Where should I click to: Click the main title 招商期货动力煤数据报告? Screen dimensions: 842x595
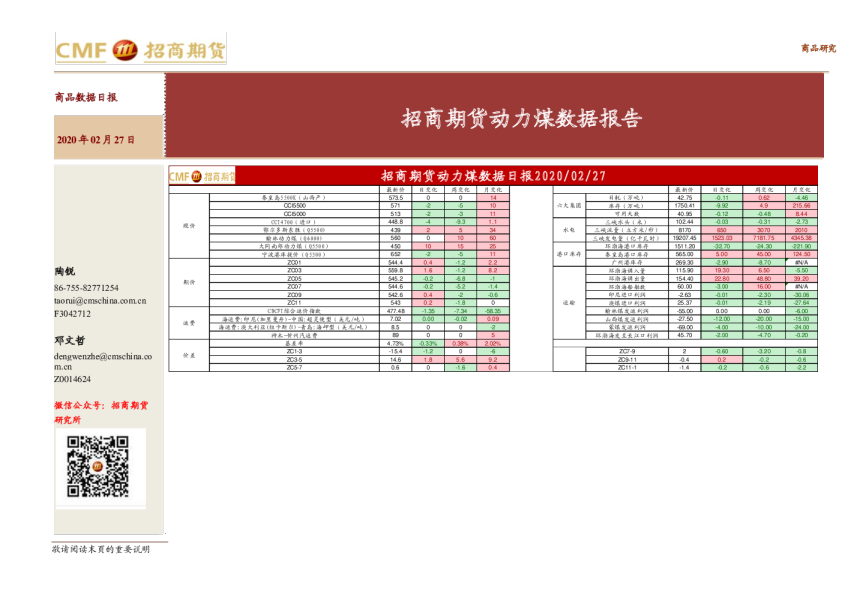click(521, 119)
